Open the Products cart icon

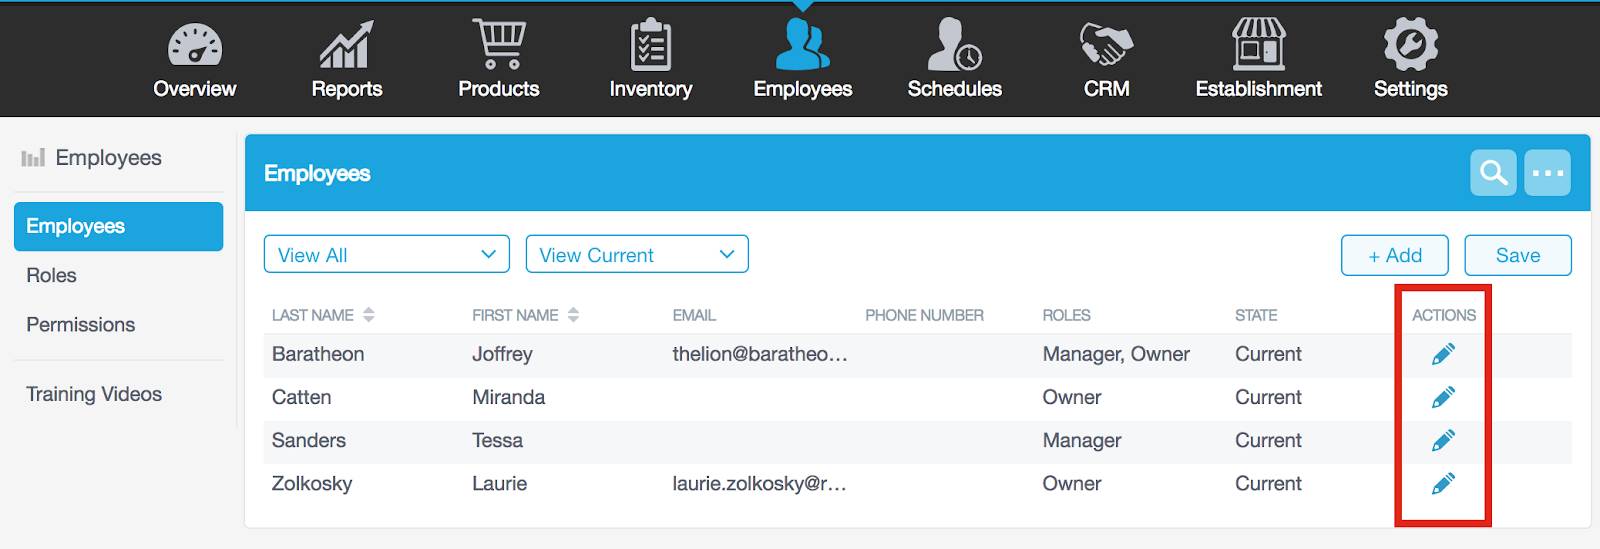pyautogui.click(x=499, y=44)
